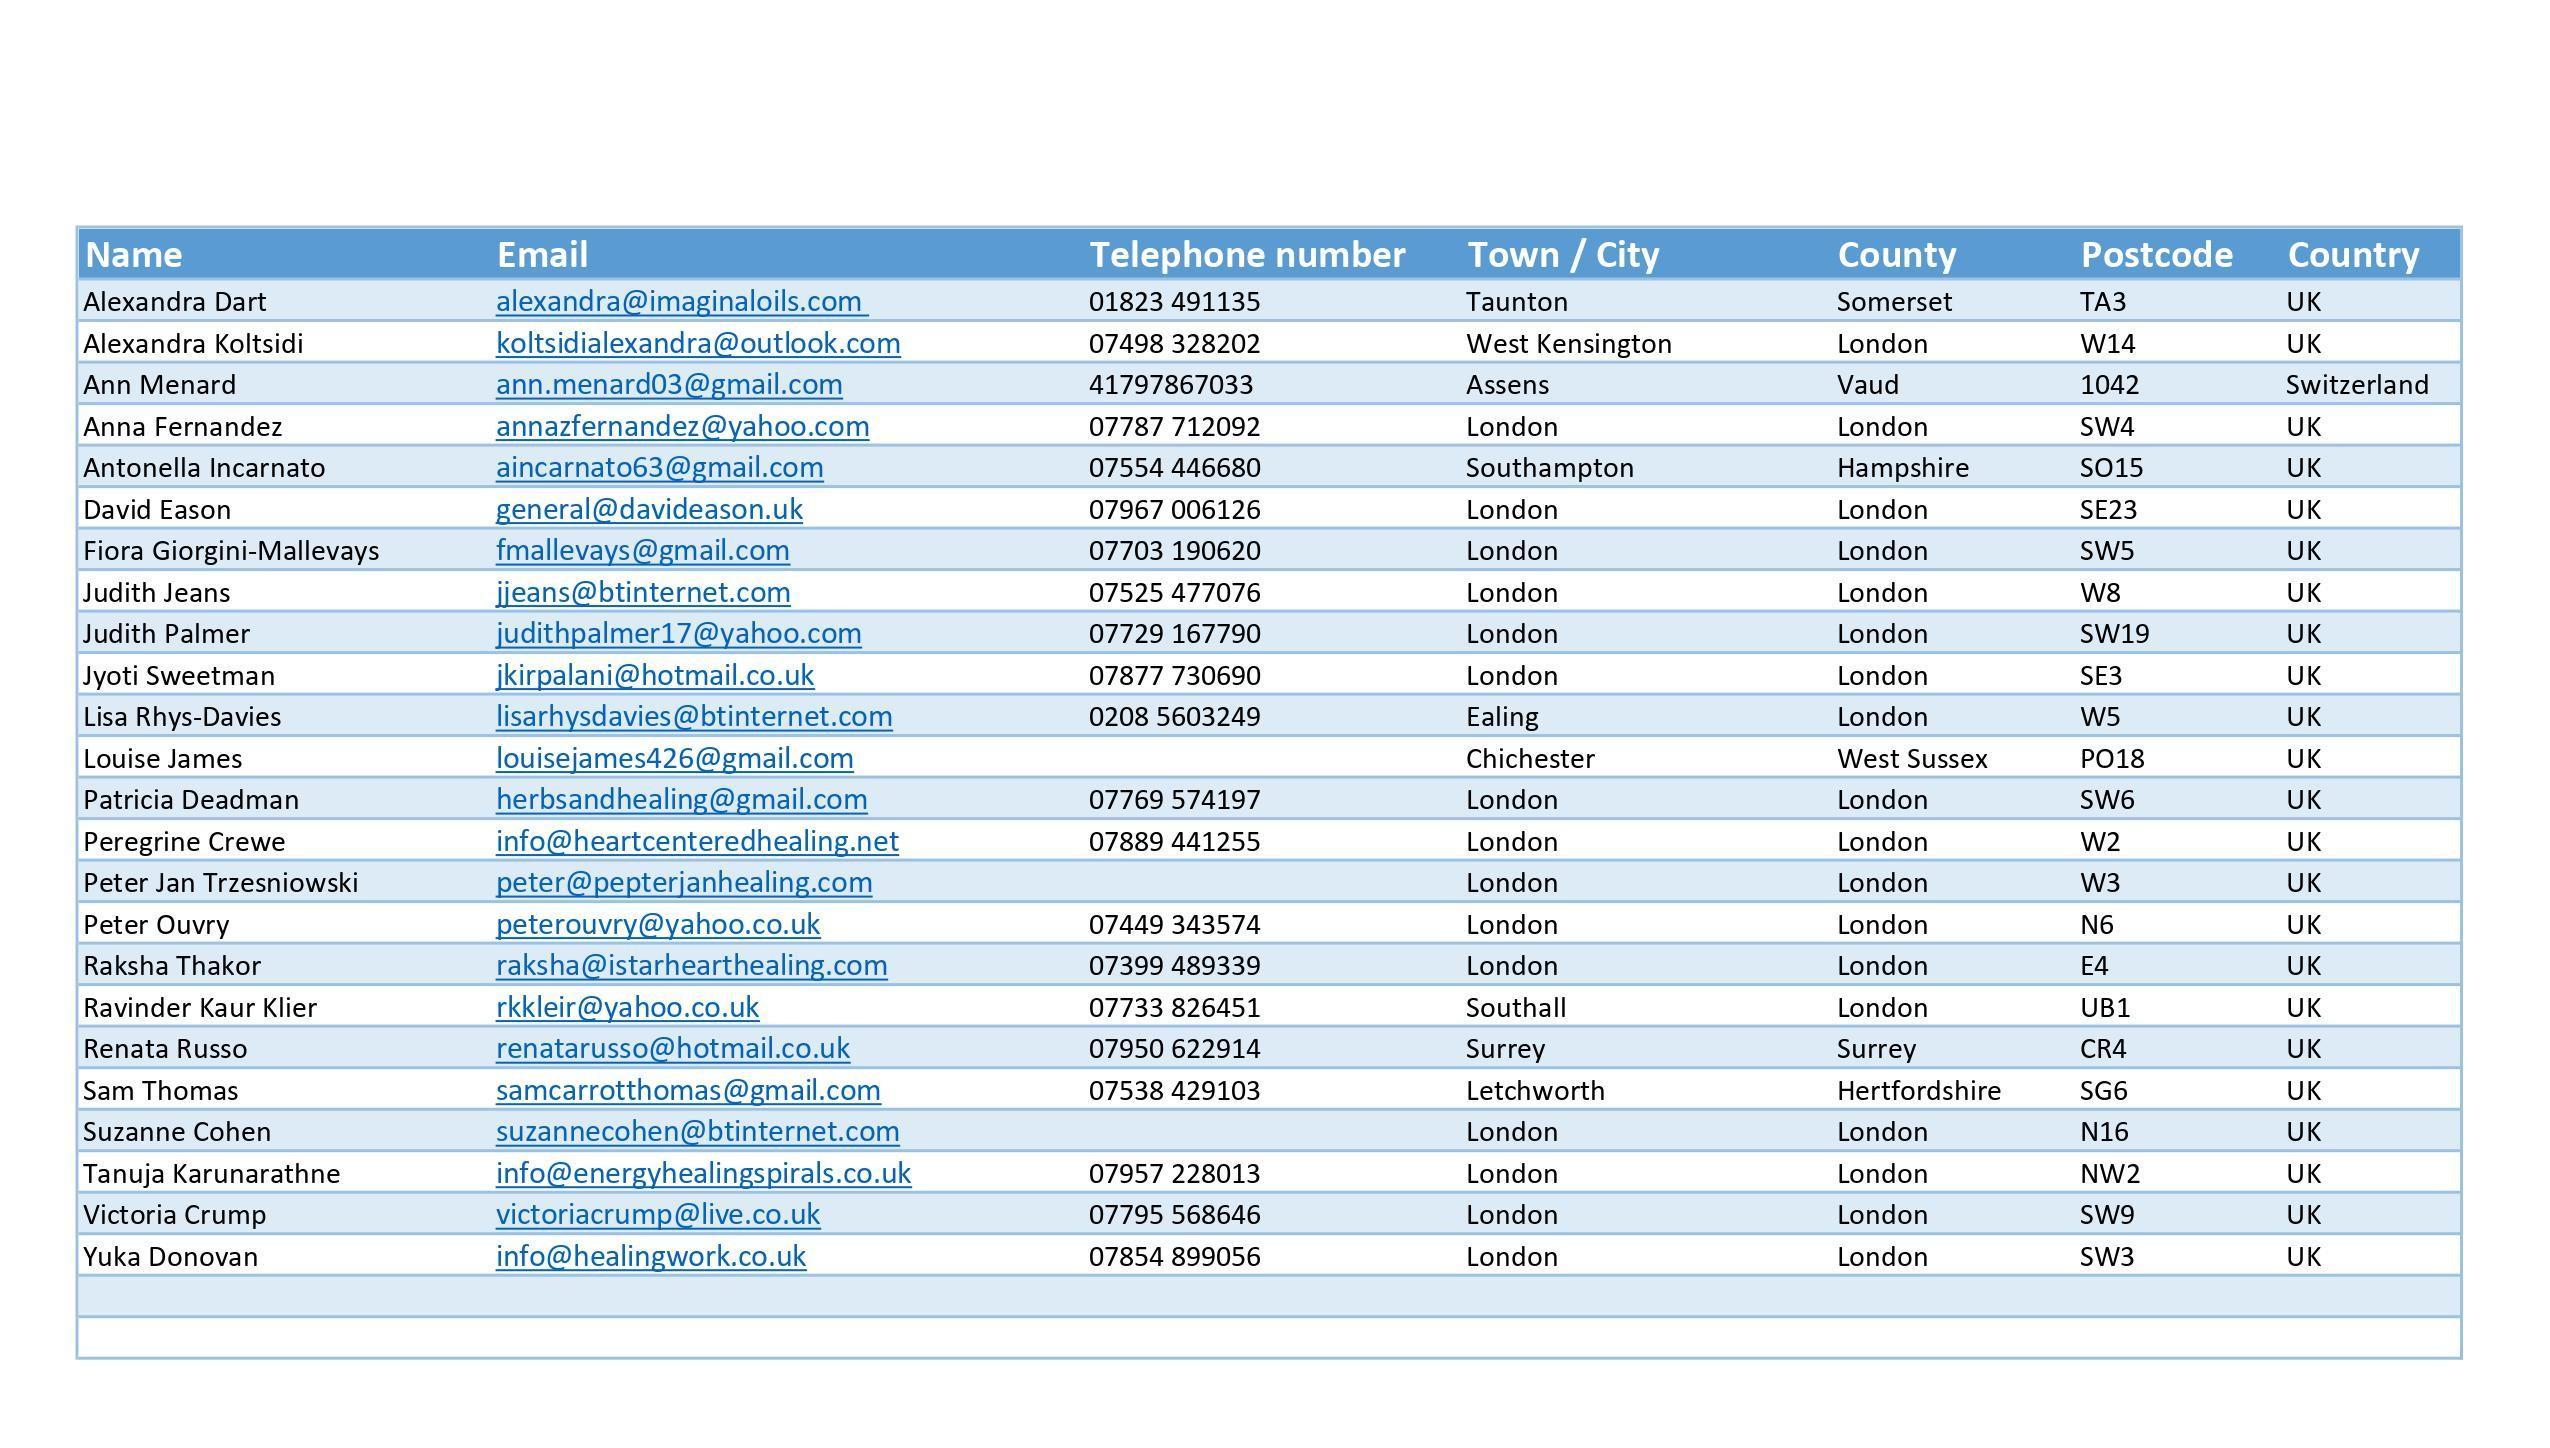The image size is (2550, 1448).
Task: Open raksha@istarhearthealing.com link
Action: click(x=691, y=965)
